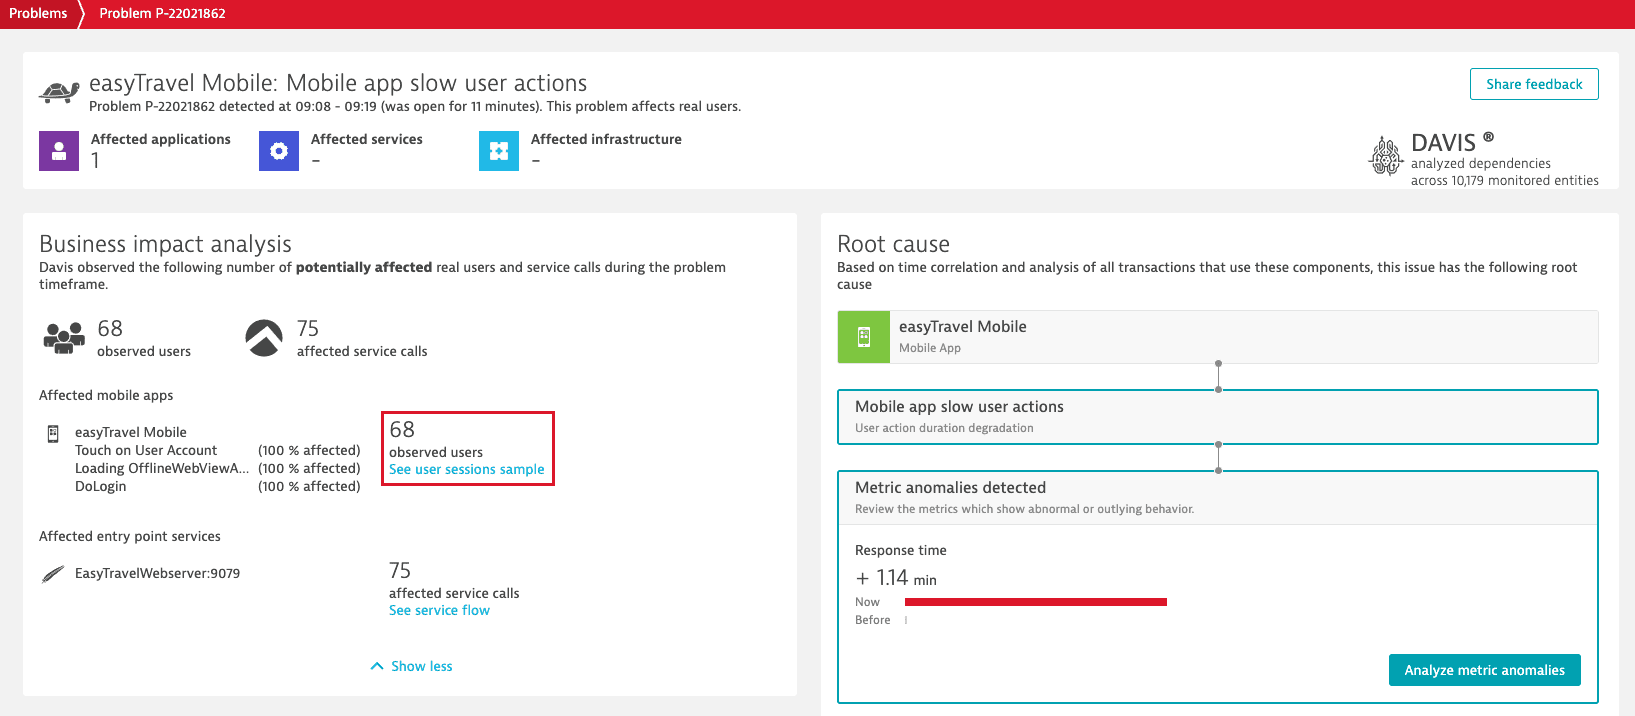The width and height of the screenshot is (1635, 716).
Task: Click easyTravel Mobile under Affected mobile apps
Action: [x=131, y=432]
